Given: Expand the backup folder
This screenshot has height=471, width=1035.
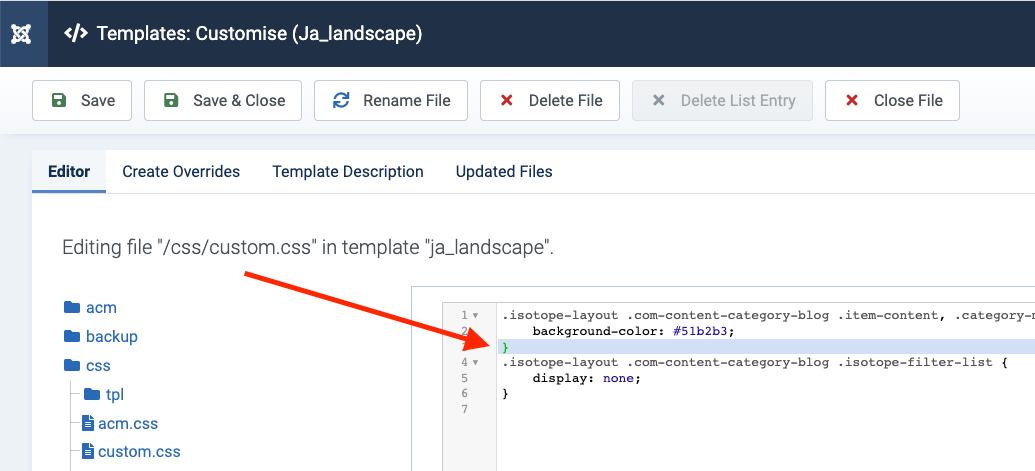Looking at the screenshot, I should coord(111,336).
